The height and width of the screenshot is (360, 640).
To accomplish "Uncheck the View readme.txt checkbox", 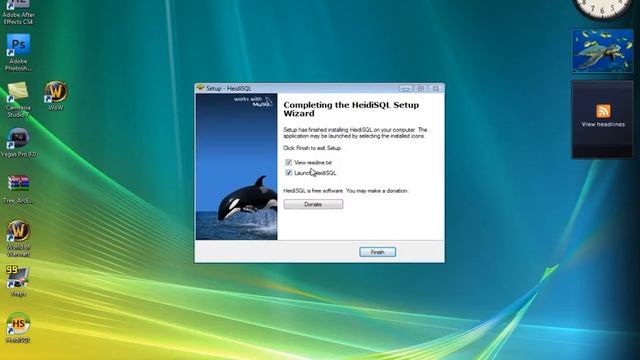I will point(289,162).
